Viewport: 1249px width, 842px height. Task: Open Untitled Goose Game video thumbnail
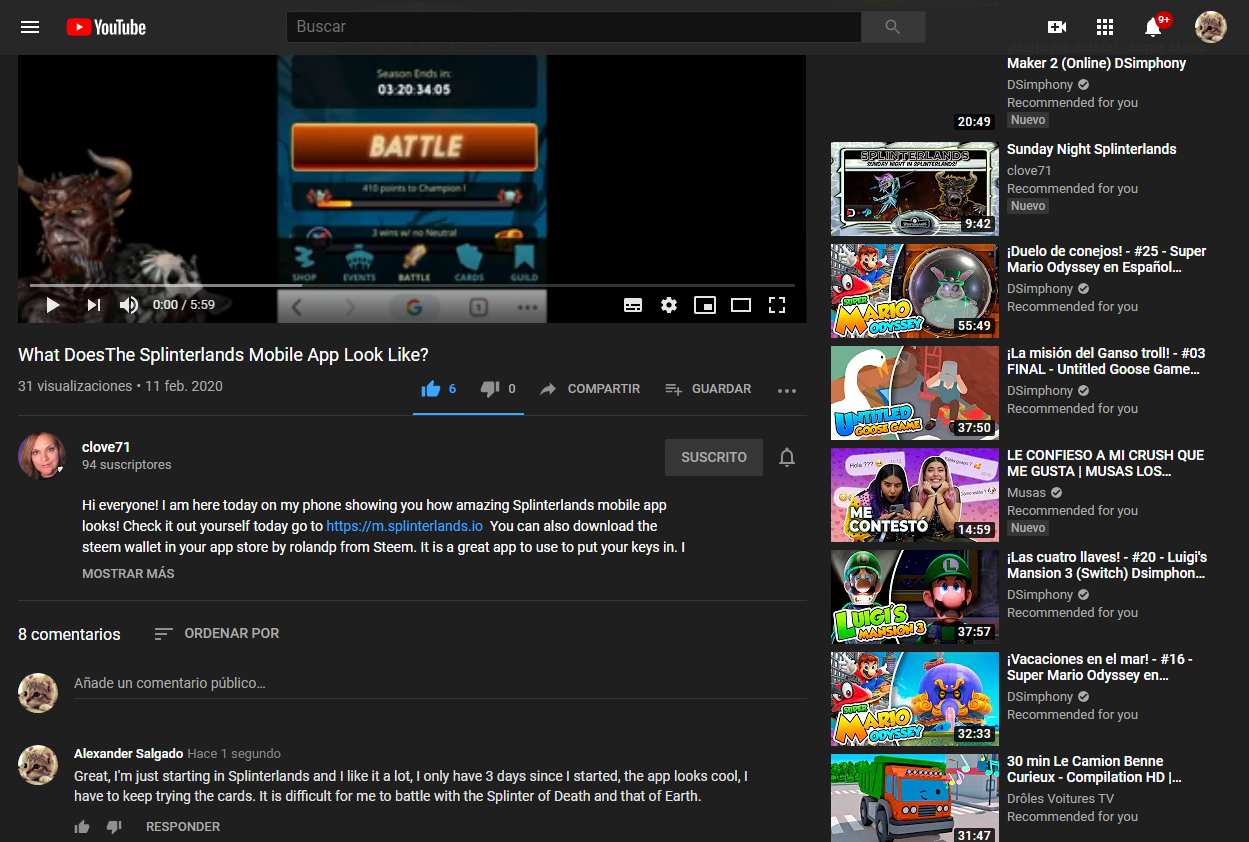tap(915, 393)
